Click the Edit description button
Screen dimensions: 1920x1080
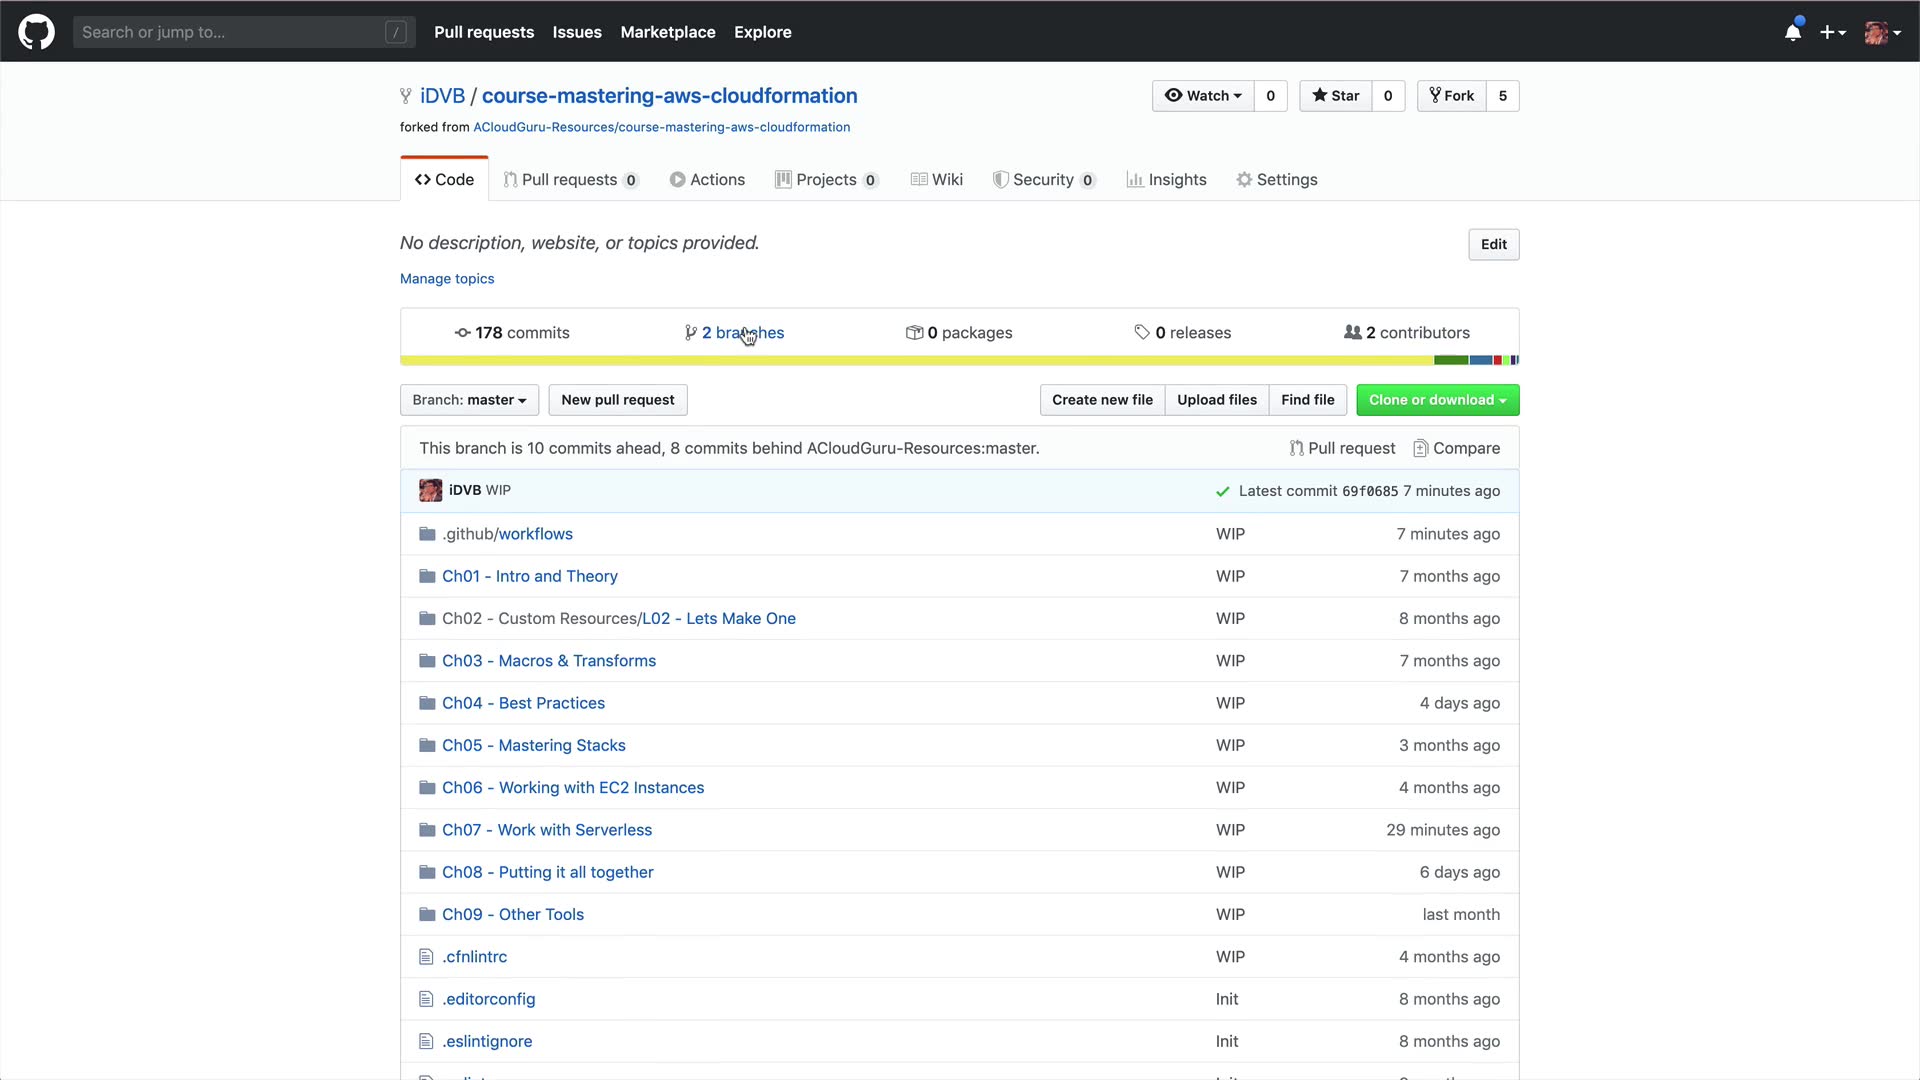coord(1493,245)
